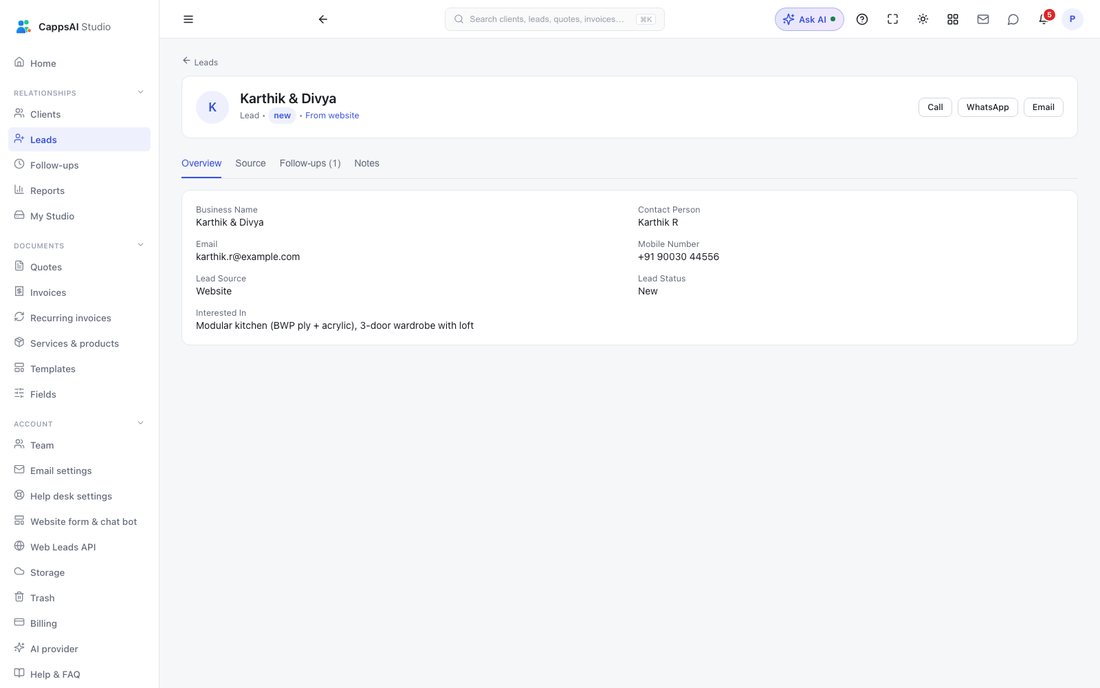Switch theme using the sun icon

tap(923, 20)
